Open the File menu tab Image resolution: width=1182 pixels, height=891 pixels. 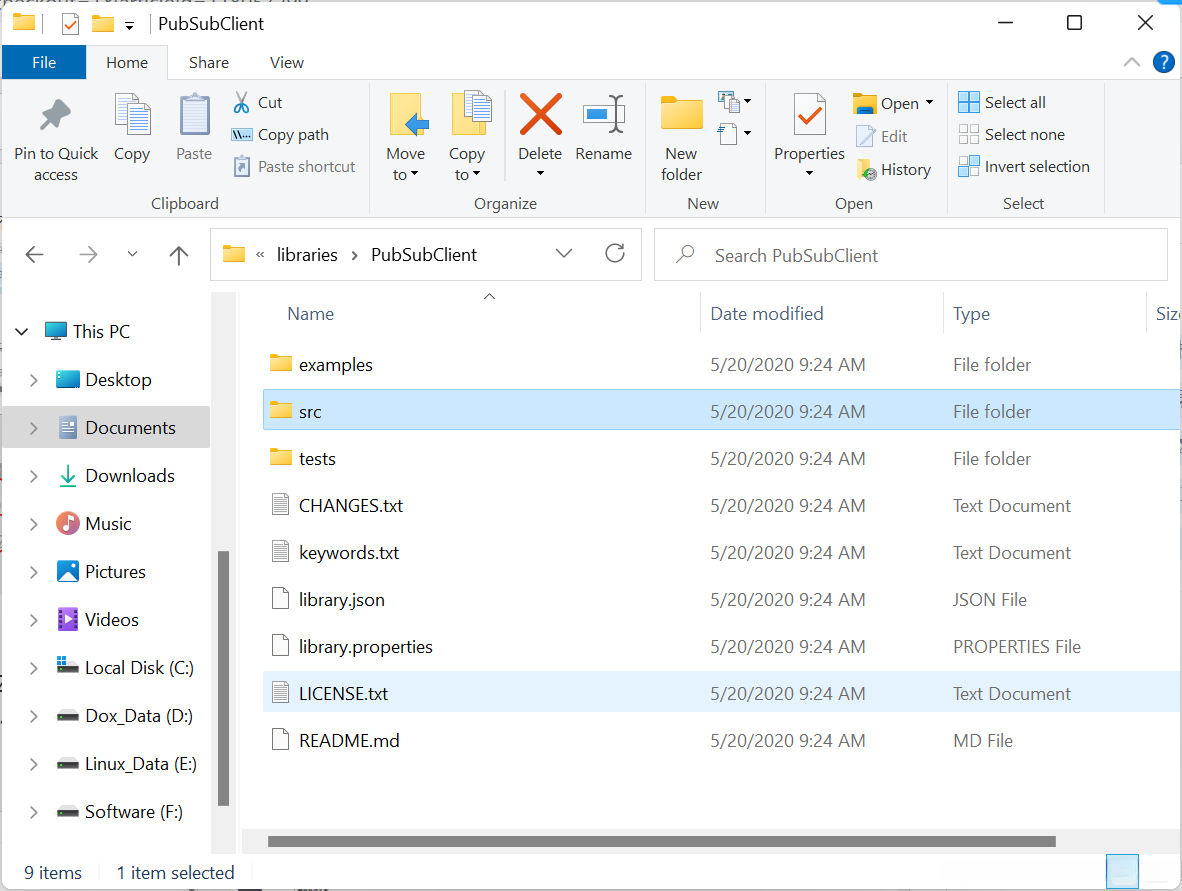coord(44,63)
